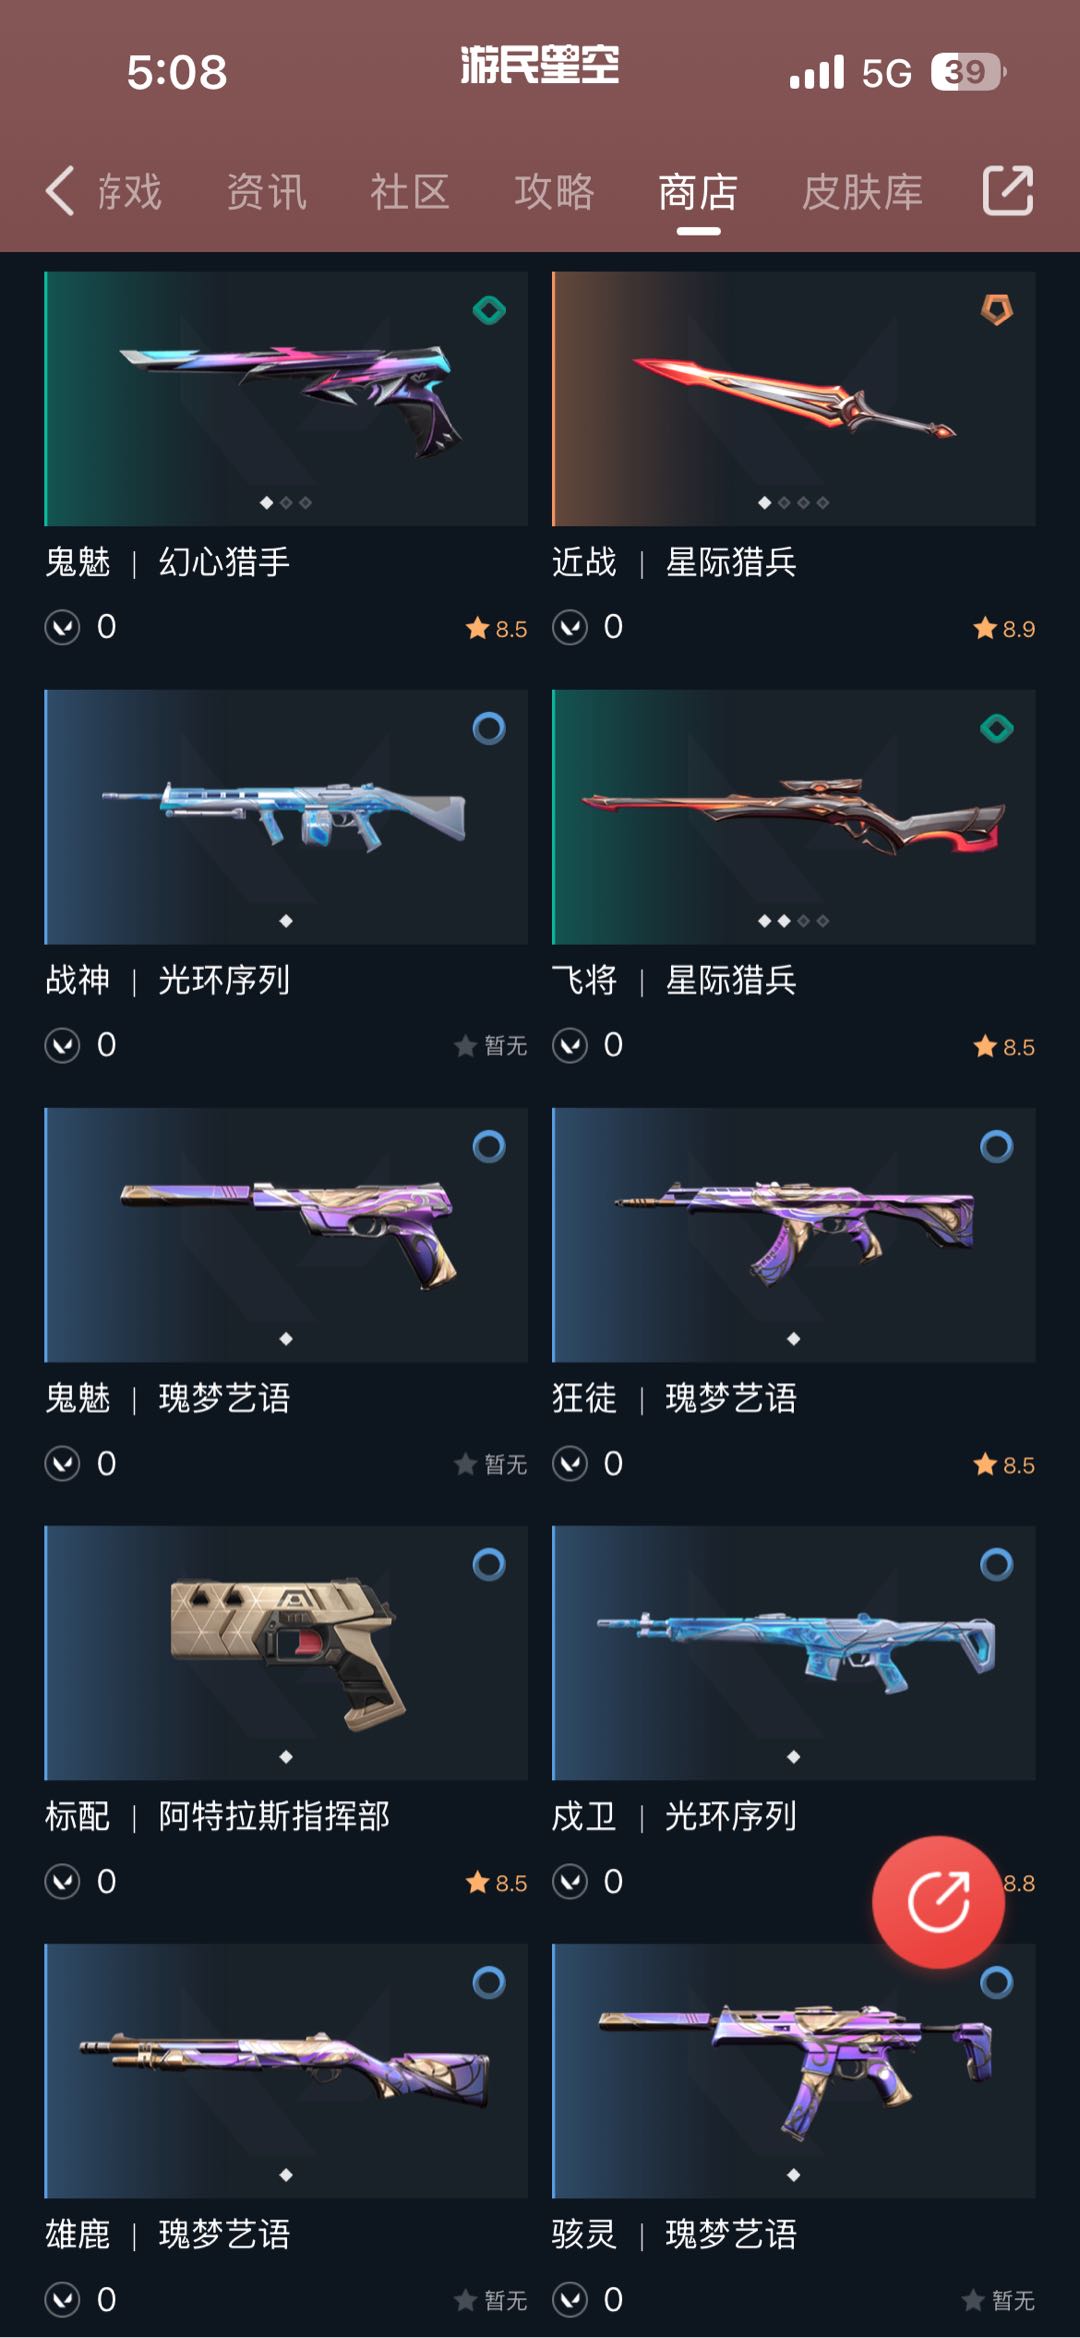Switch to the 皮肤库 tab

862,191
